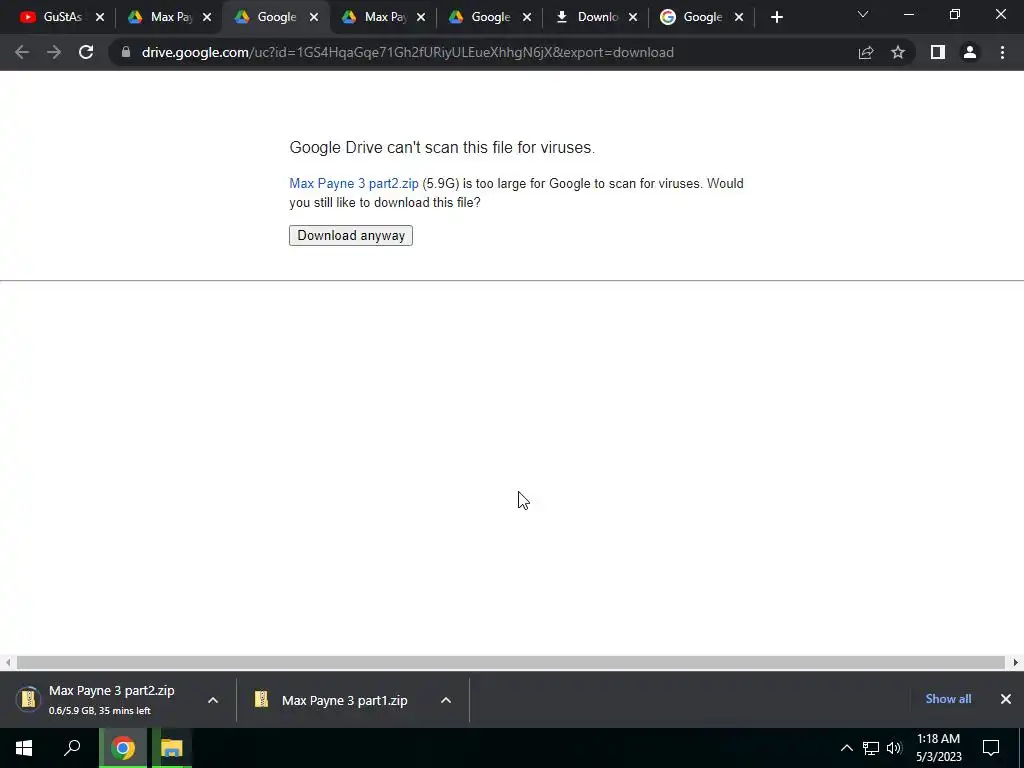
Task: Click the Max Payne 3 part2.zip link
Action: 354,184
